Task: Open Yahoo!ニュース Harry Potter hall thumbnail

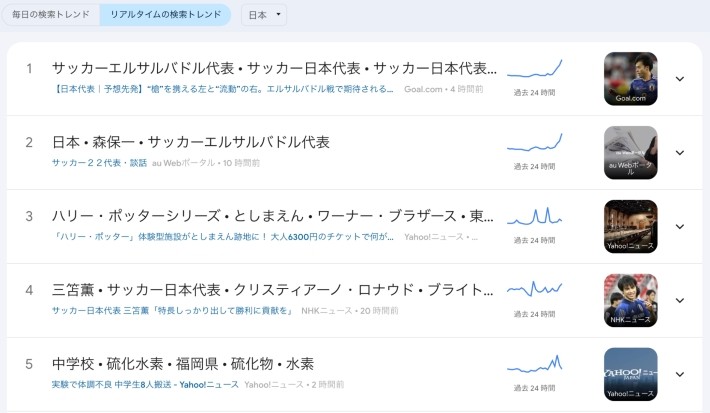Action: click(x=631, y=226)
